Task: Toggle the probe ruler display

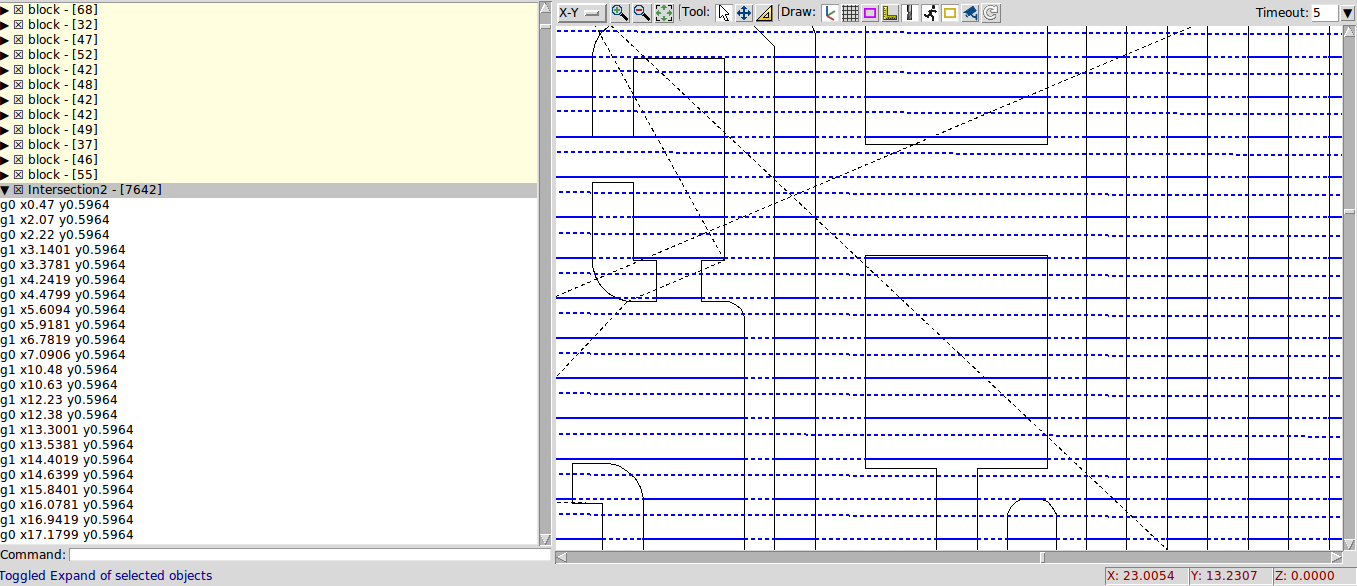Action: (x=890, y=13)
